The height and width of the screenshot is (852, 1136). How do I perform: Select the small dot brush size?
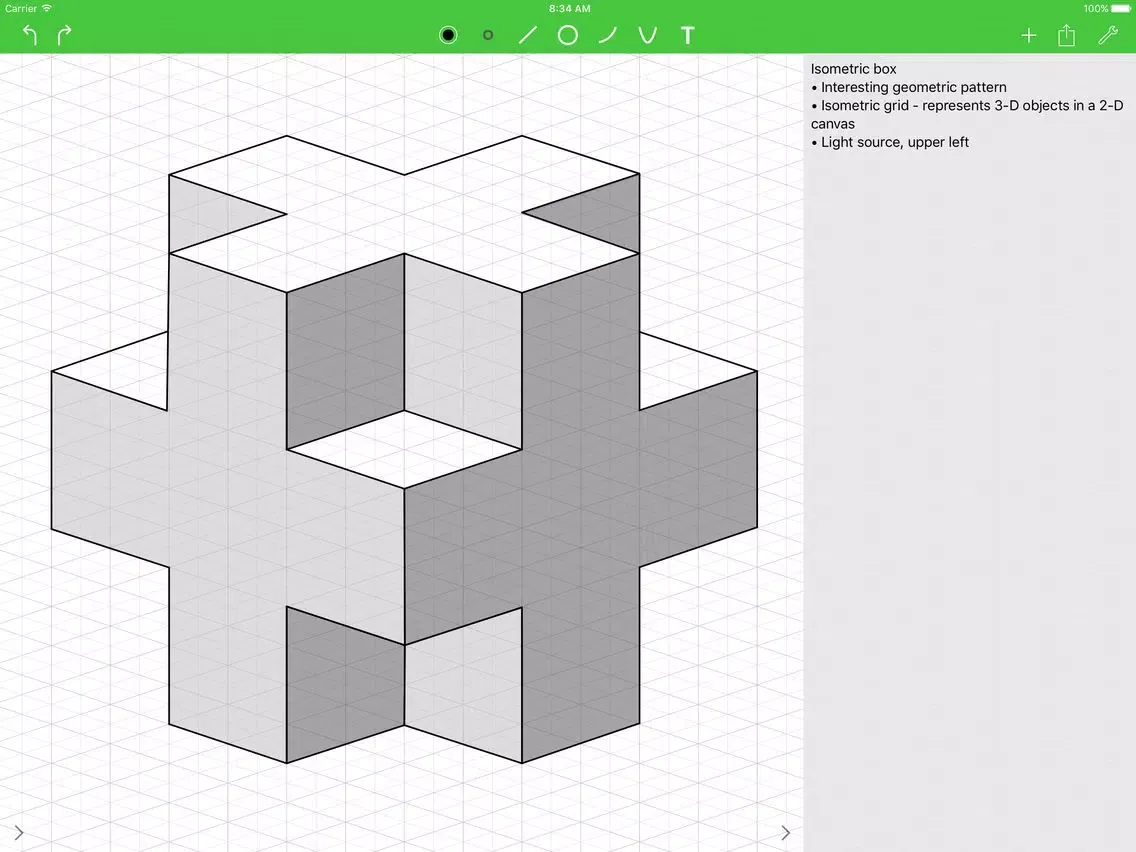(x=488, y=35)
